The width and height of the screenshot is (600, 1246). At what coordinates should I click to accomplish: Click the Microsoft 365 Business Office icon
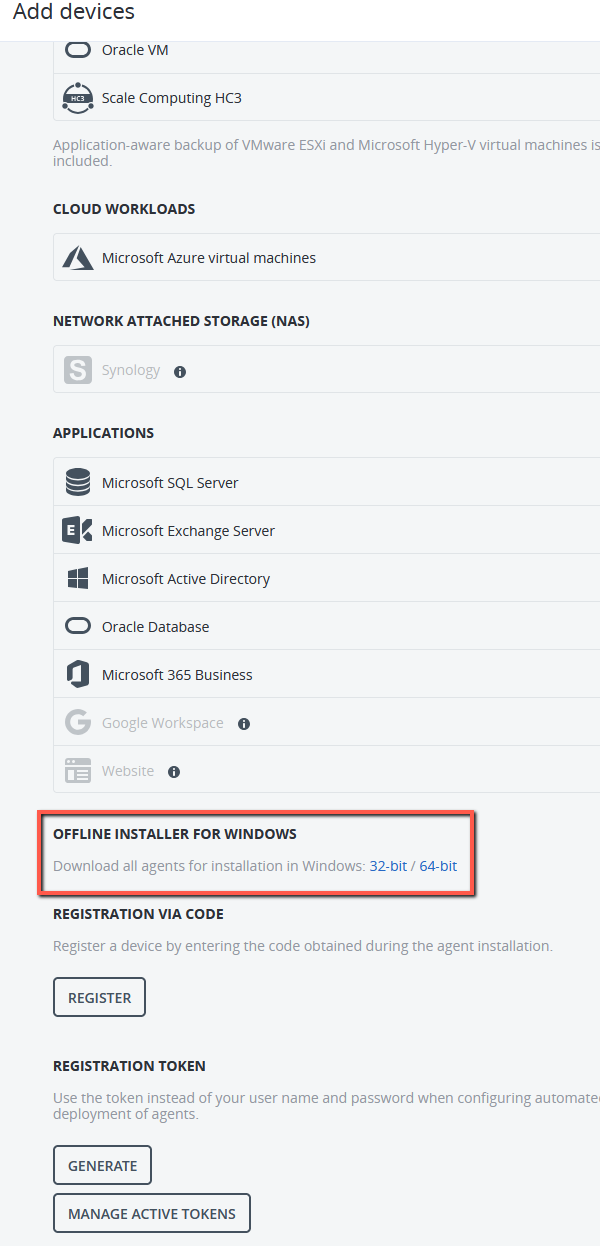tap(78, 675)
